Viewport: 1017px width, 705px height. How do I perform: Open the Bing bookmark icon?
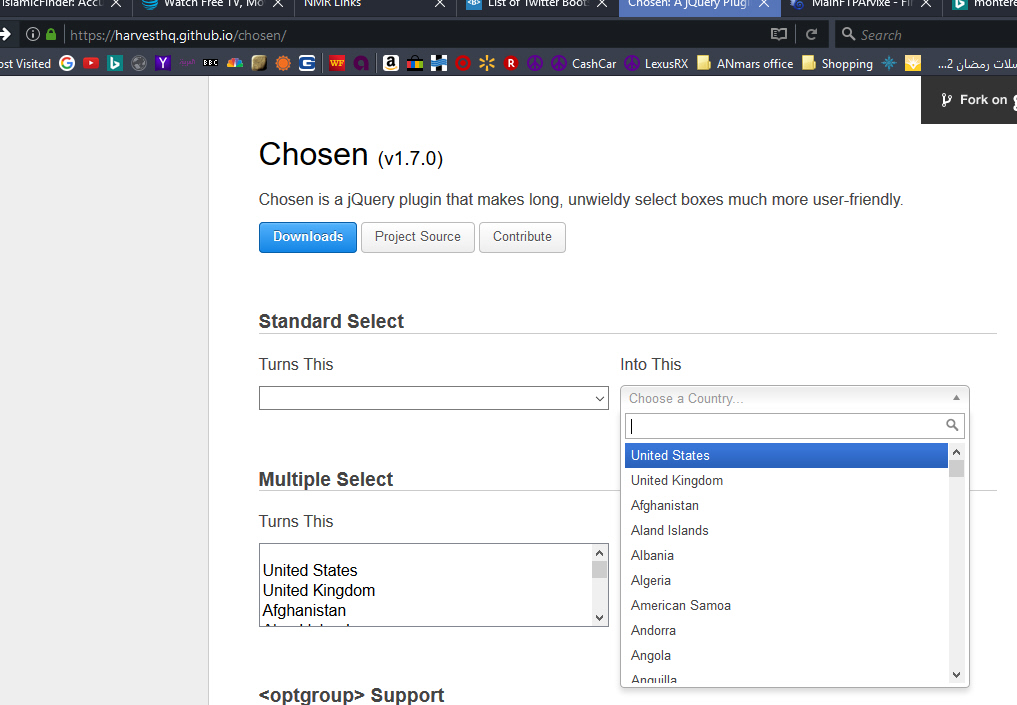[115, 63]
